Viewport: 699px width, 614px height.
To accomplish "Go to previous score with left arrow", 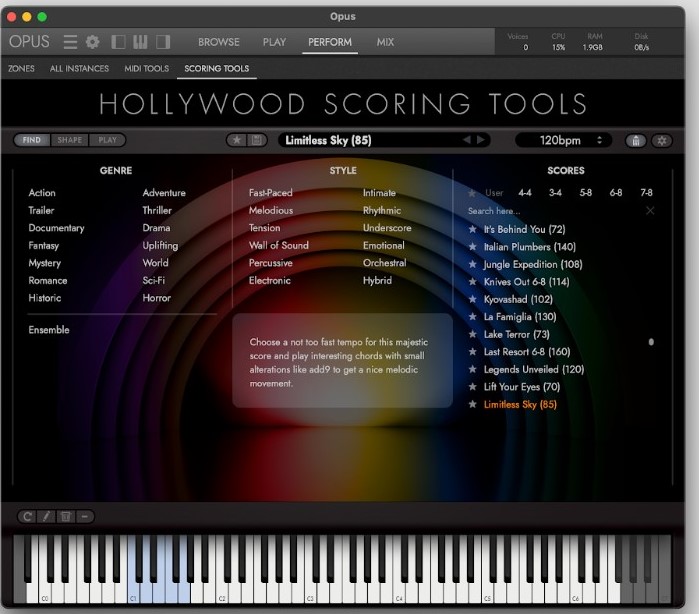I will [466, 140].
